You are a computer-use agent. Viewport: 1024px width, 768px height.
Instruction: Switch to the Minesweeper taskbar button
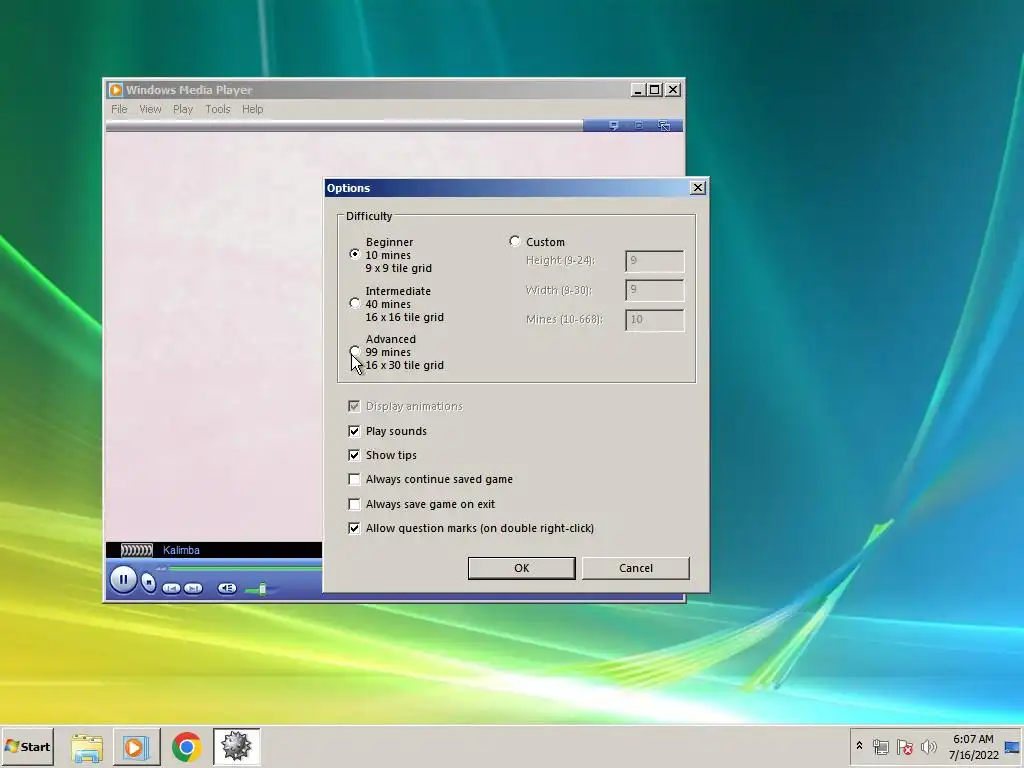coord(236,746)
